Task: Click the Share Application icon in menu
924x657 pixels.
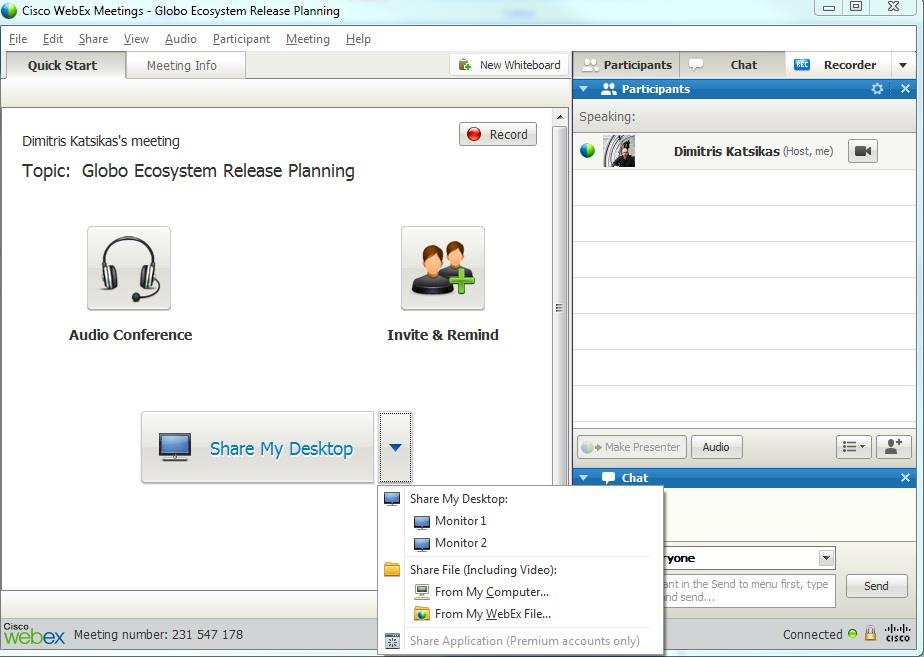Action: tap(392, 641)
